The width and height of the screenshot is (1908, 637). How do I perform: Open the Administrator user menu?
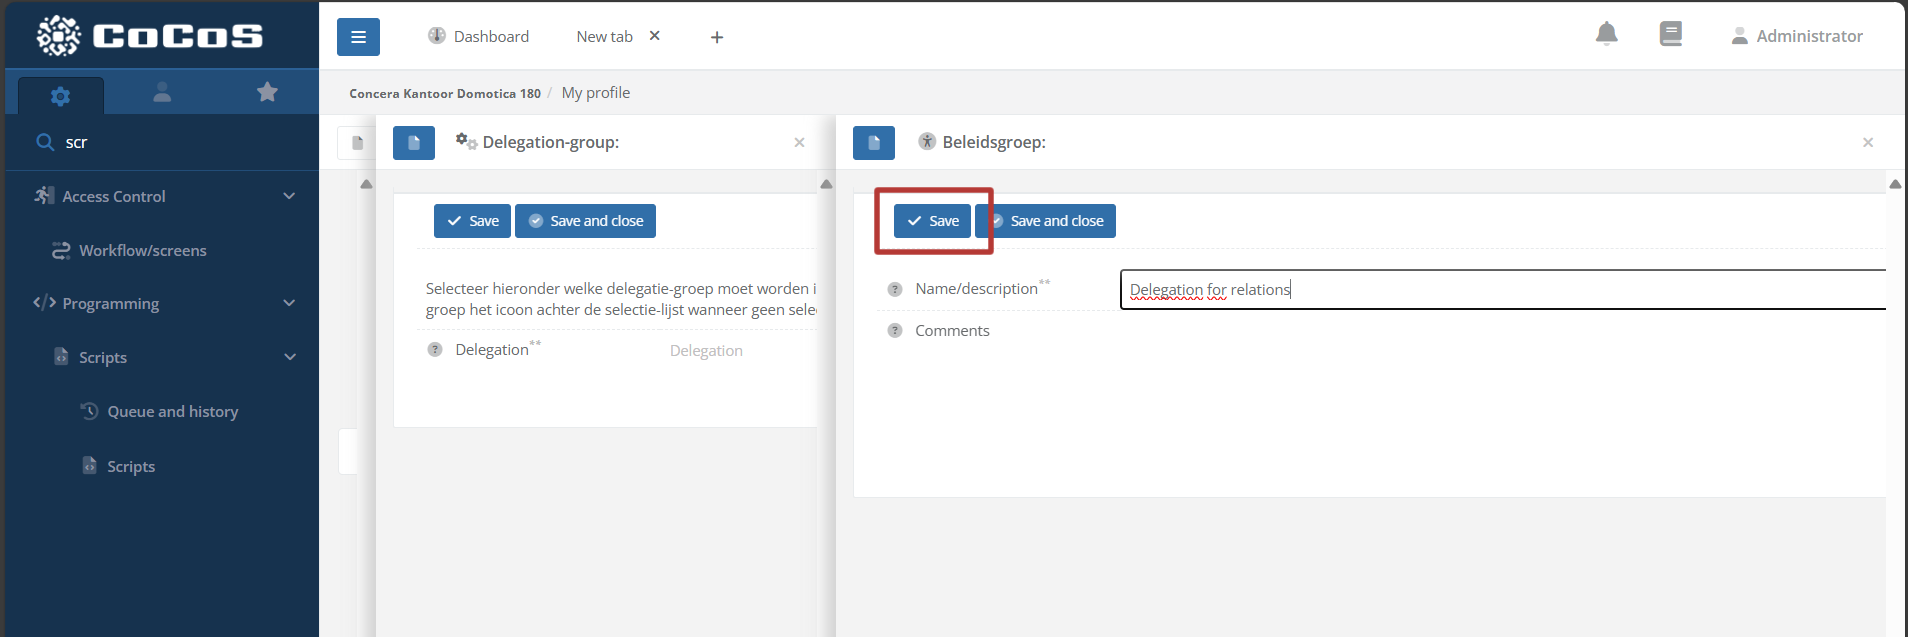pyautogui.click(x=1797, y=36)
